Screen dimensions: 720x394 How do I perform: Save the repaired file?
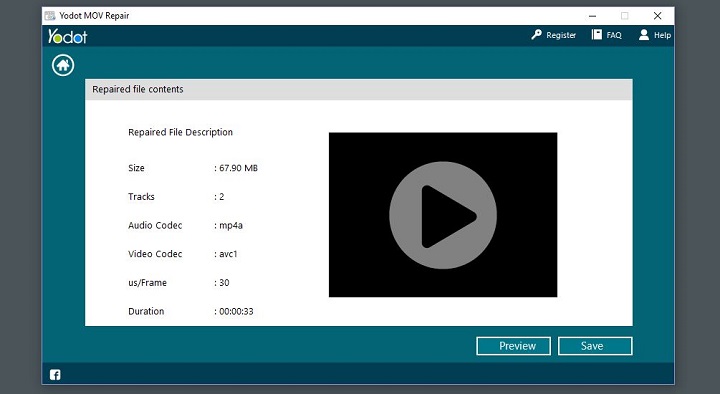point(595,346)
